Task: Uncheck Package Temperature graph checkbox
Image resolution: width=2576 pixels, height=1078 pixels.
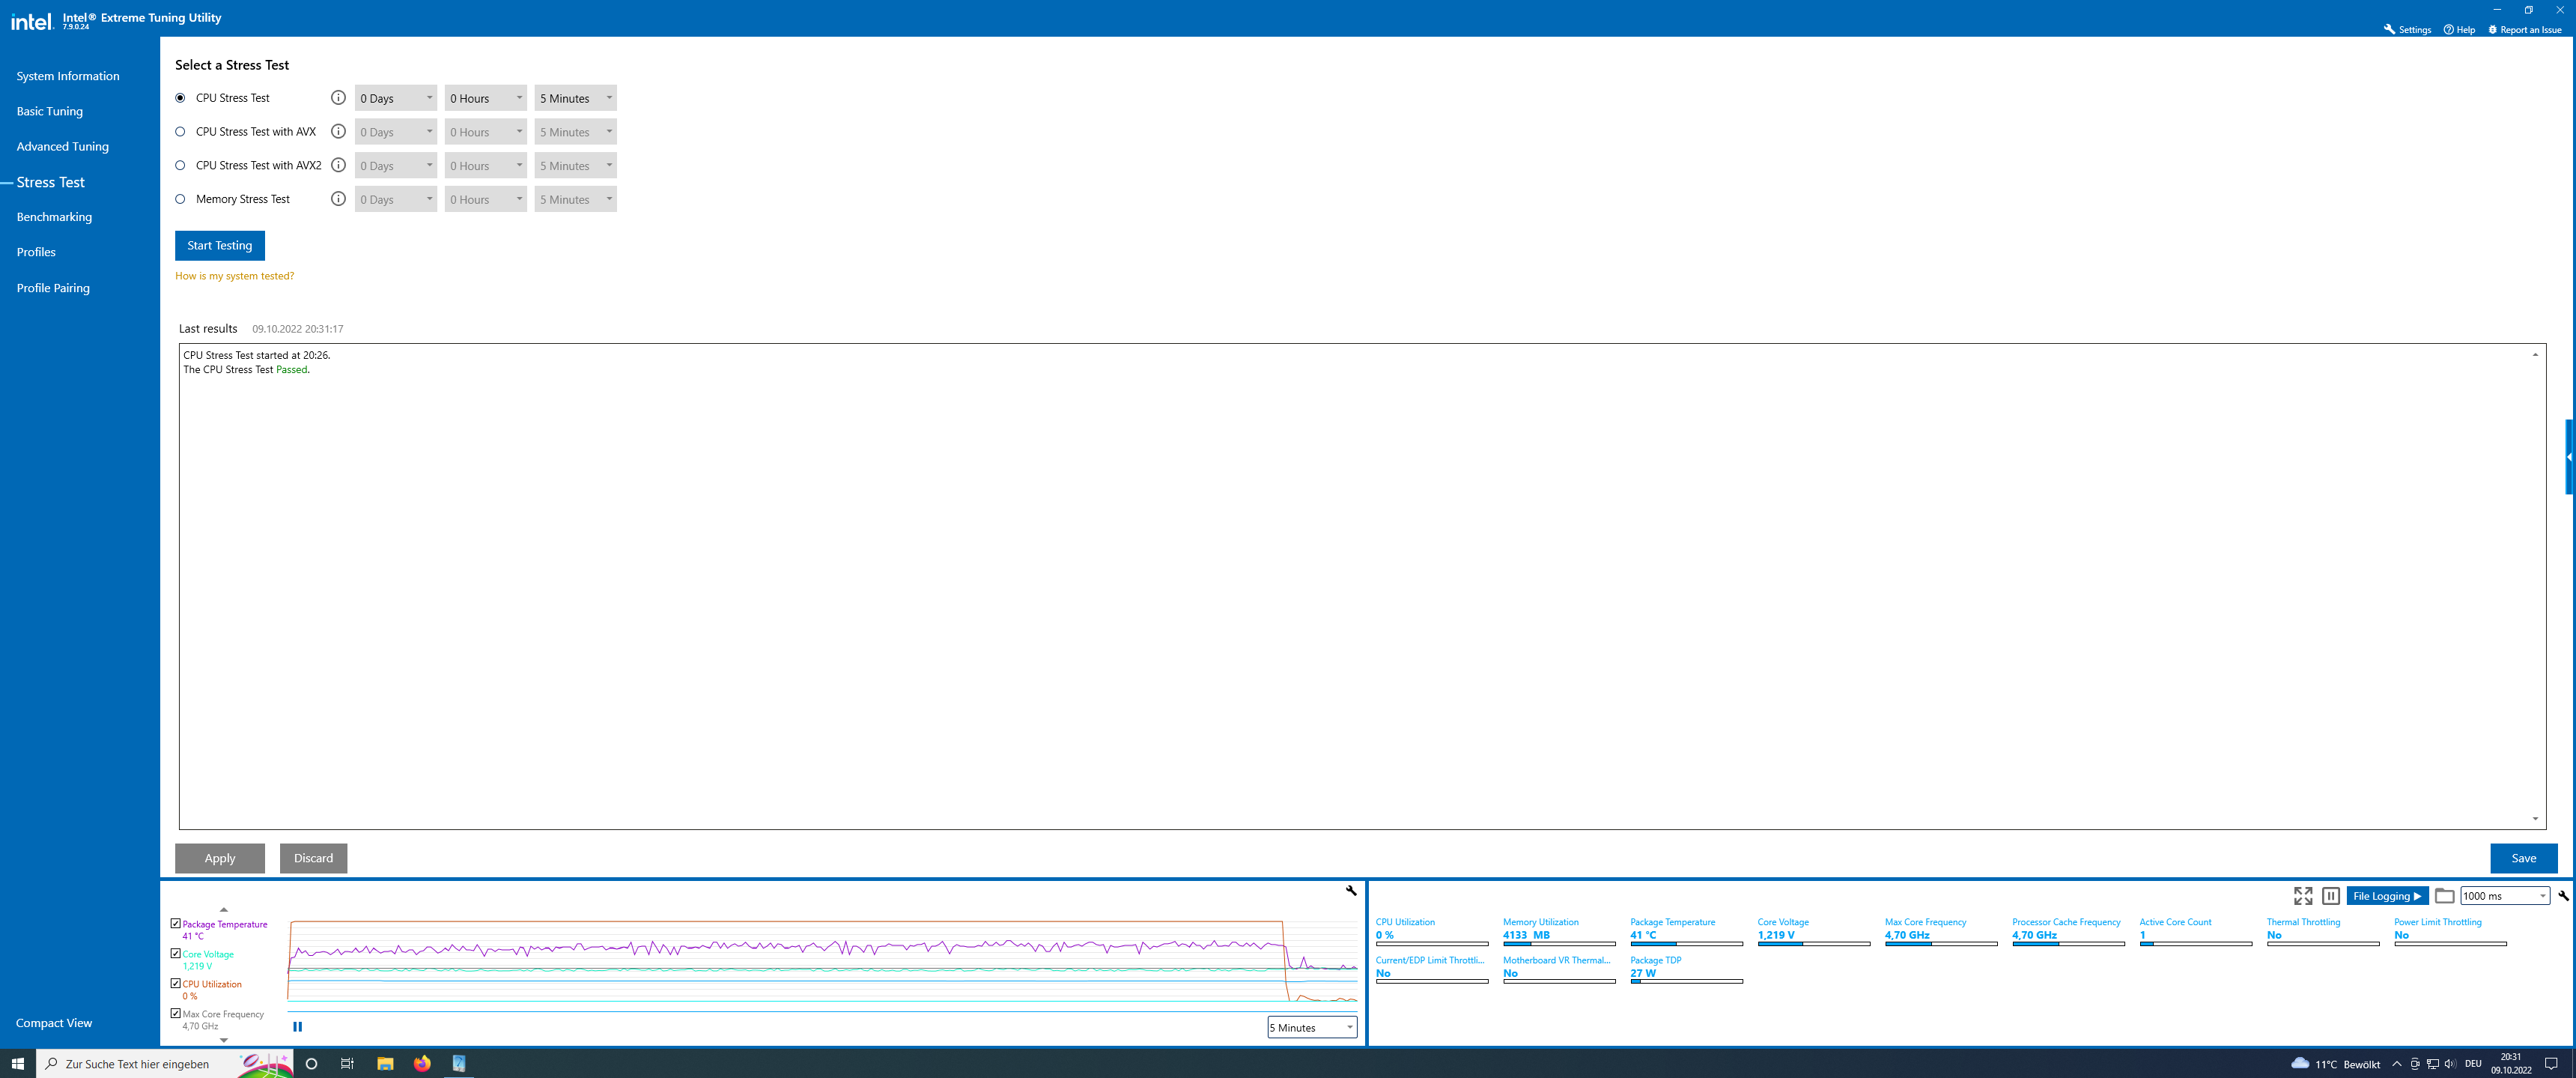Action: click(176, 924)
